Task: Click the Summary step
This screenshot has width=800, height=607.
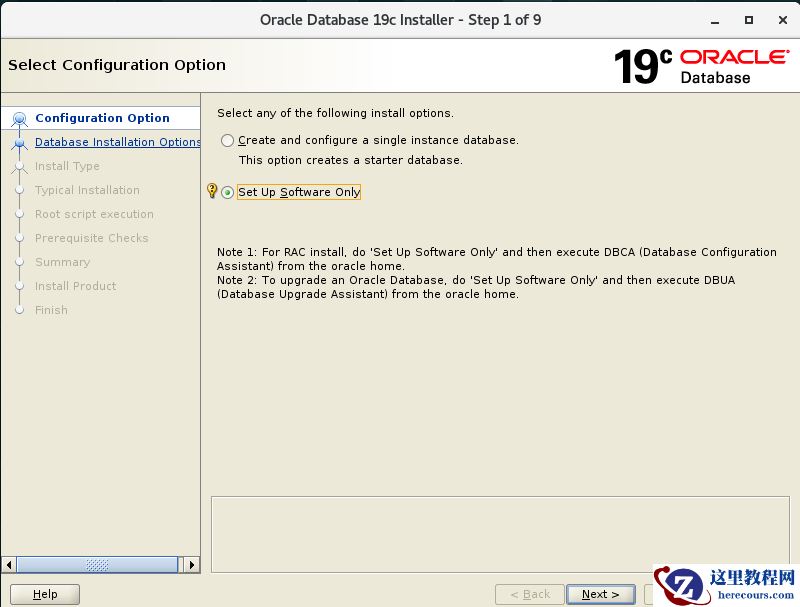Action: point(63,262)
